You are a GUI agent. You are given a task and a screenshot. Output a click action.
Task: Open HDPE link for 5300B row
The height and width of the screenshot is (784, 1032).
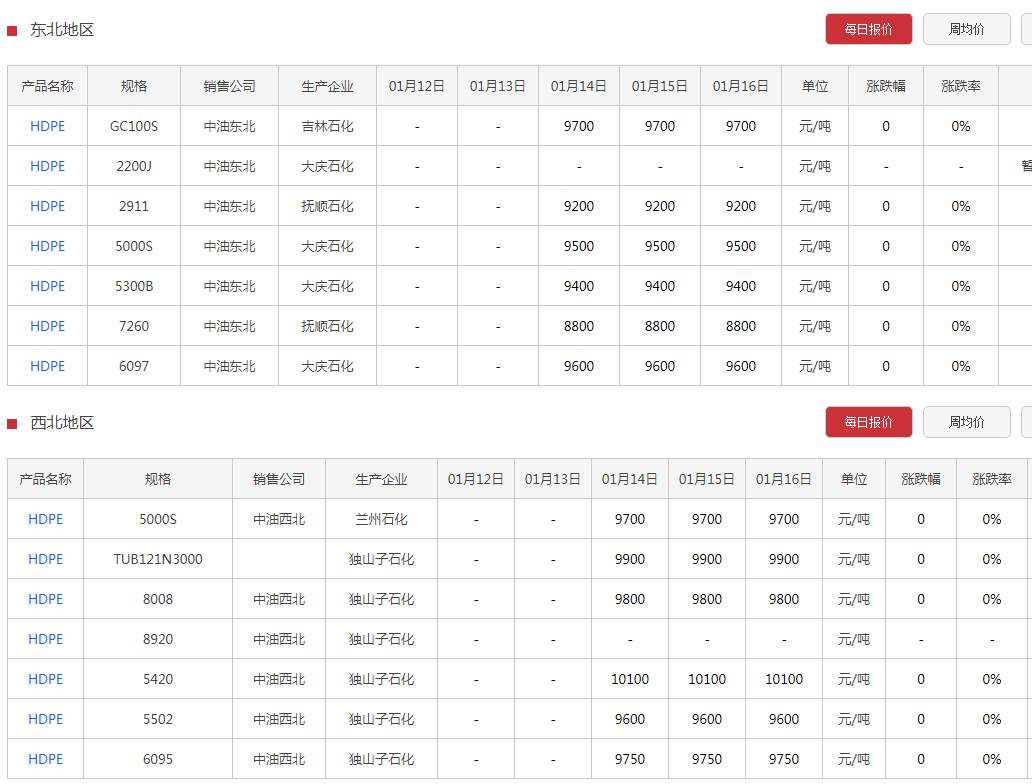[47, 286]
